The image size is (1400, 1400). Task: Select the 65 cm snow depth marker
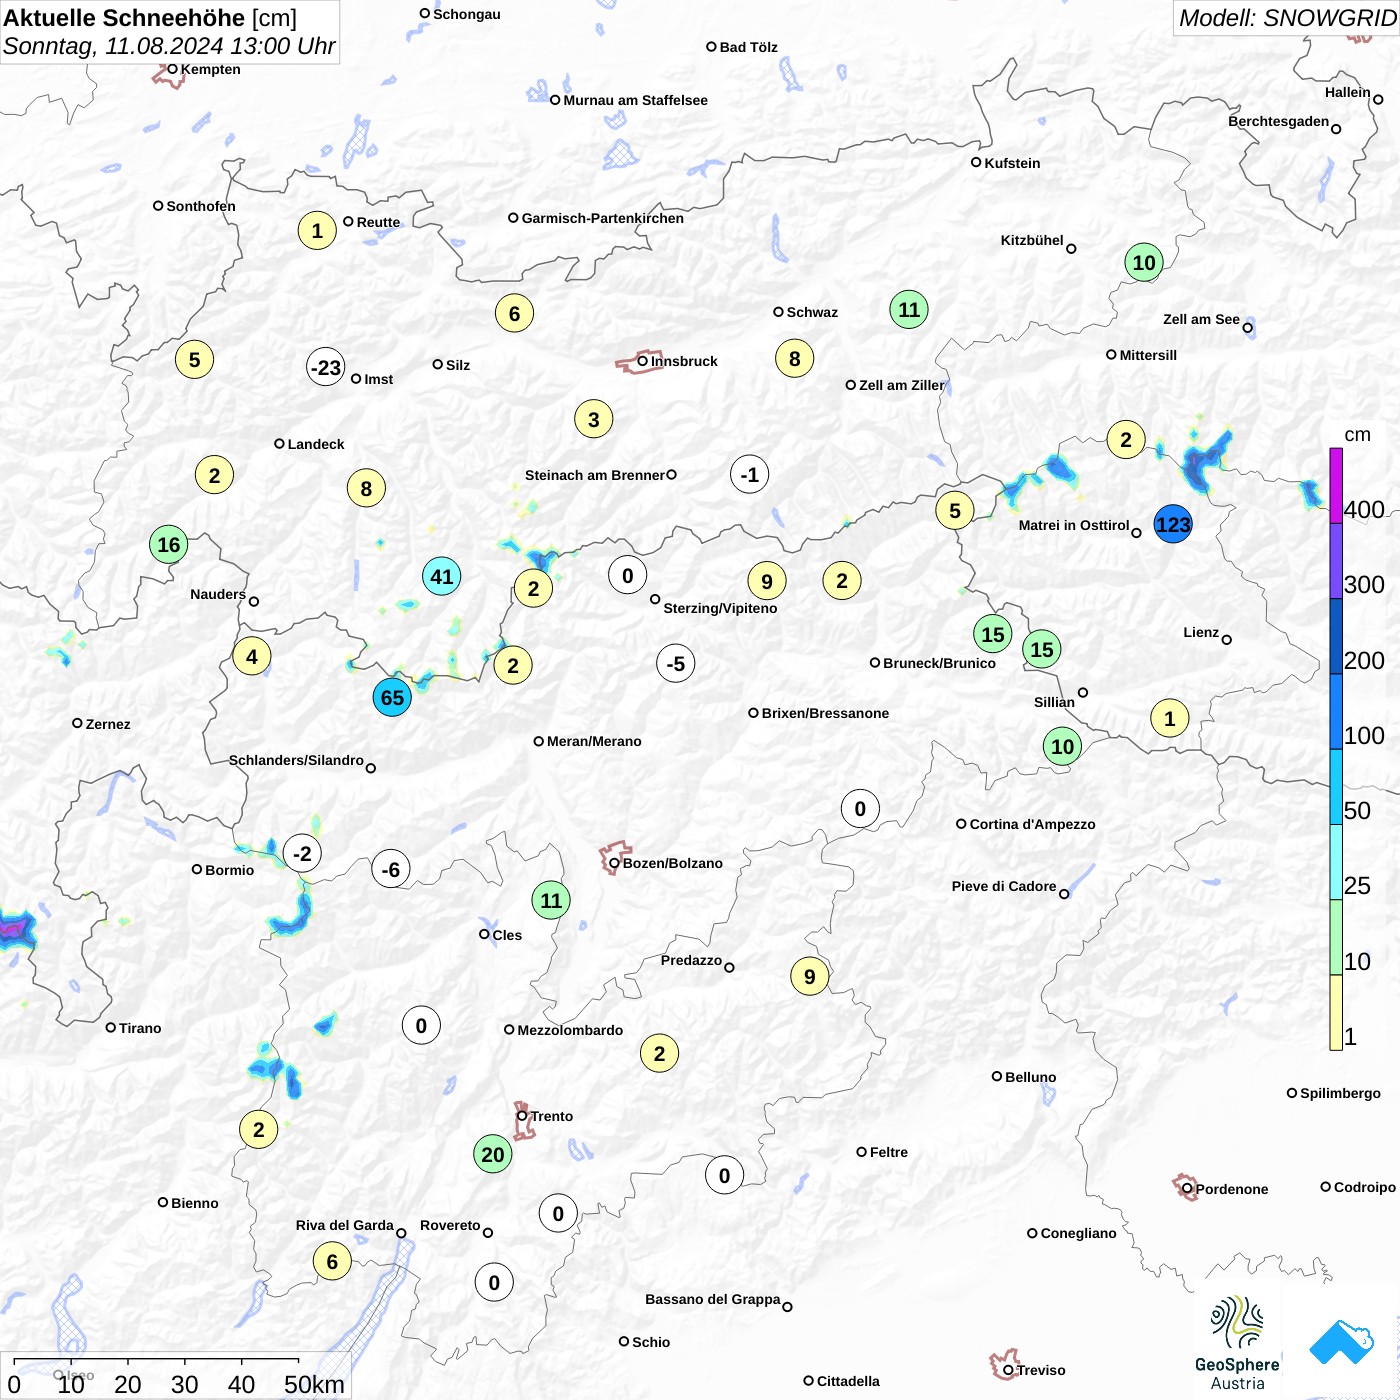click(x=392, y=697)
